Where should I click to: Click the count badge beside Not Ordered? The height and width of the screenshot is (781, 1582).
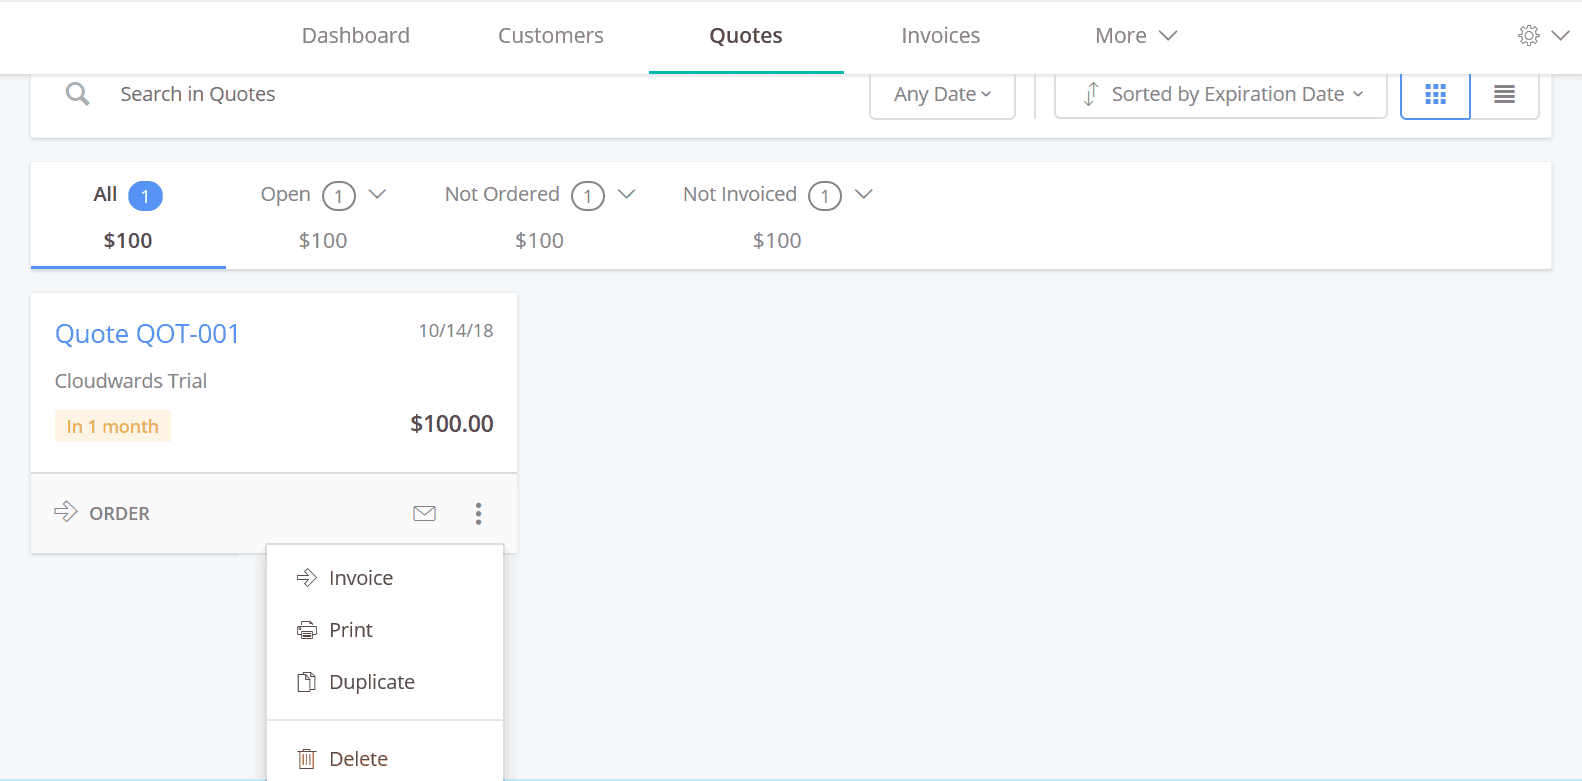[588, 196]
